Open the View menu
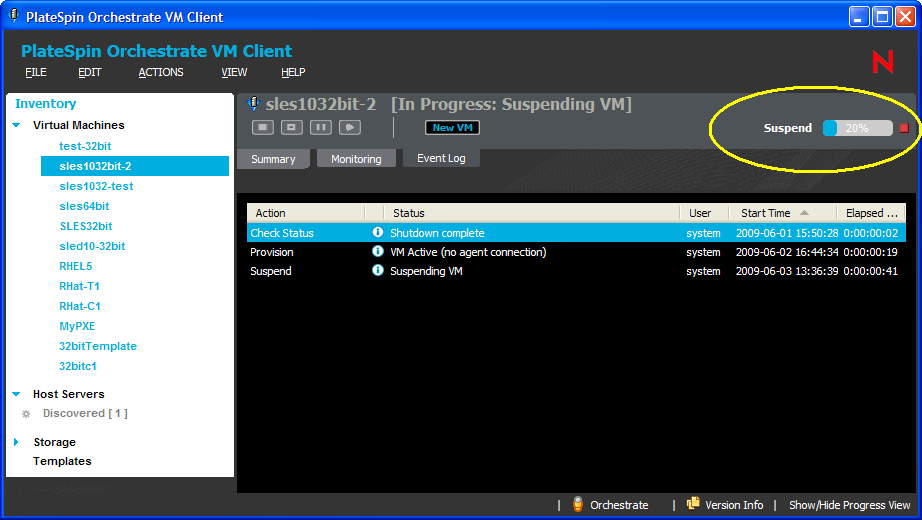This screenshot has width=922, height=520. coord(234,72)
